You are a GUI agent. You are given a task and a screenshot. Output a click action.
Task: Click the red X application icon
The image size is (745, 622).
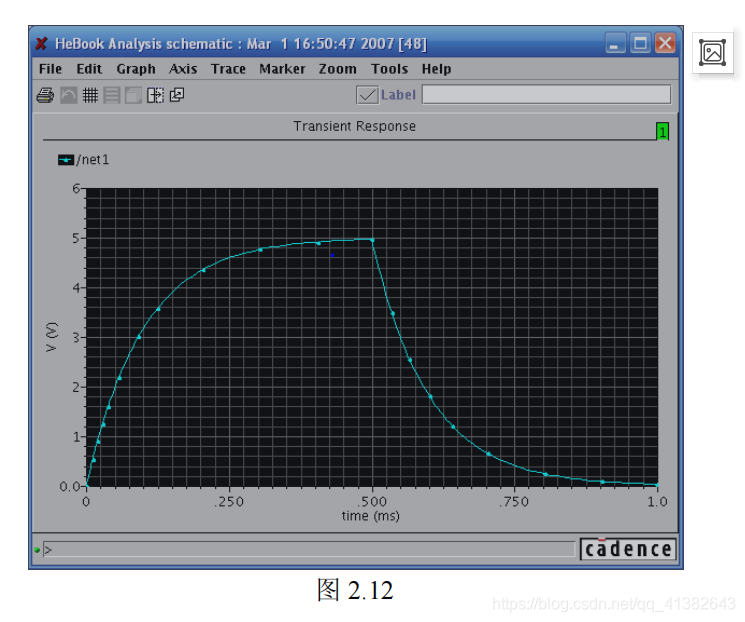[x=41, y=44]
